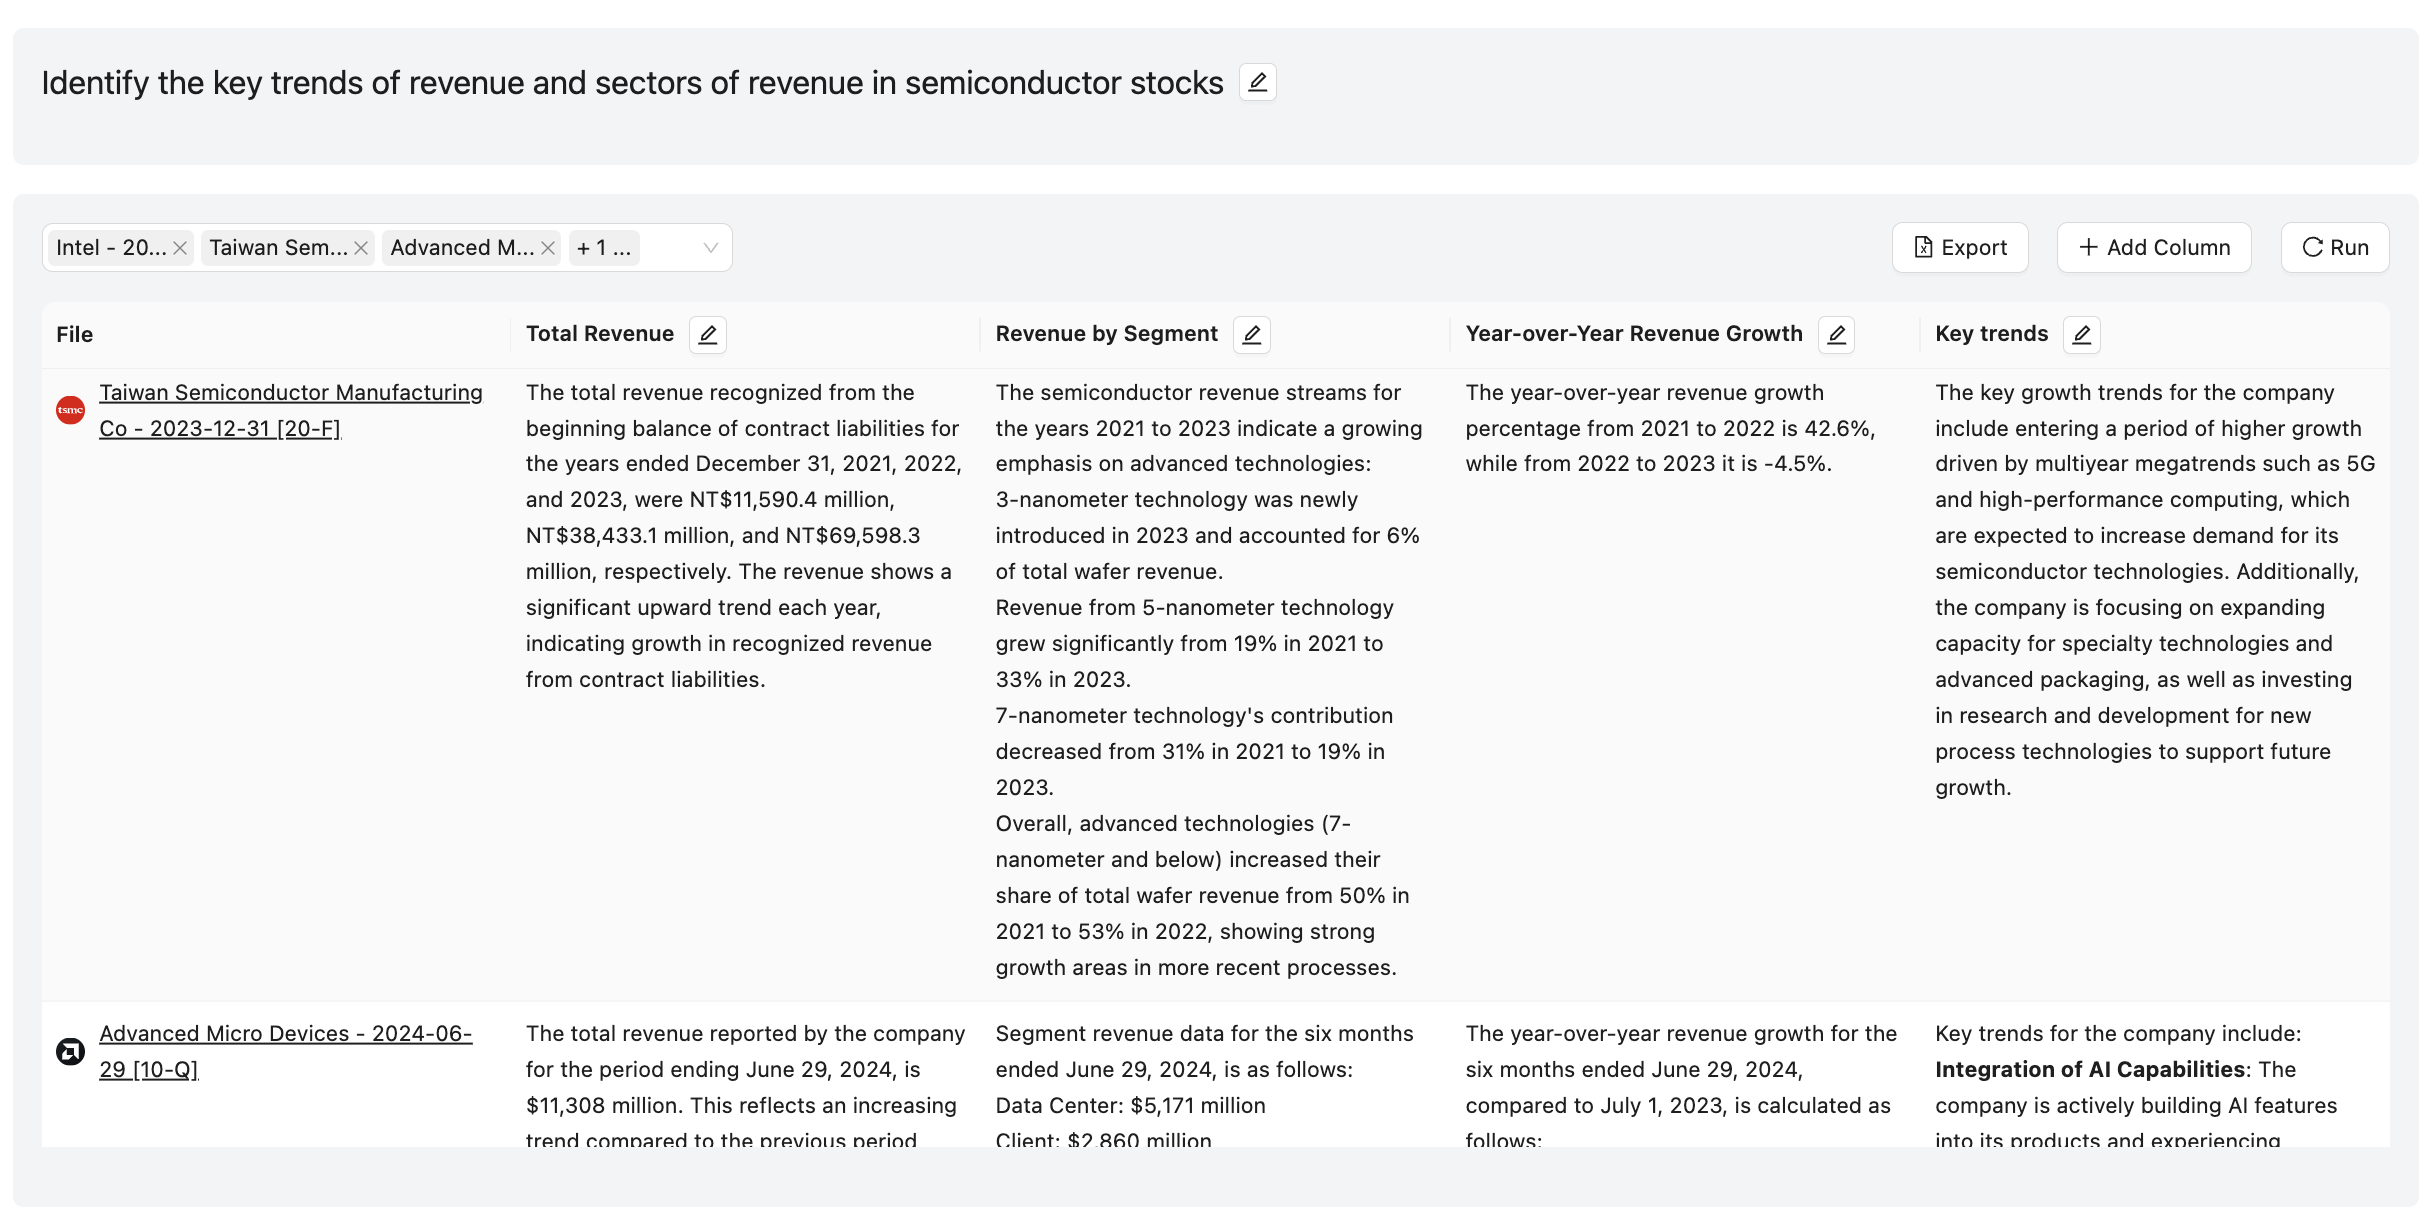The height and width of the screenshot is (1222, 2432).
Task: Expand the file selector dropdown arrow
Action: (710, 248)
